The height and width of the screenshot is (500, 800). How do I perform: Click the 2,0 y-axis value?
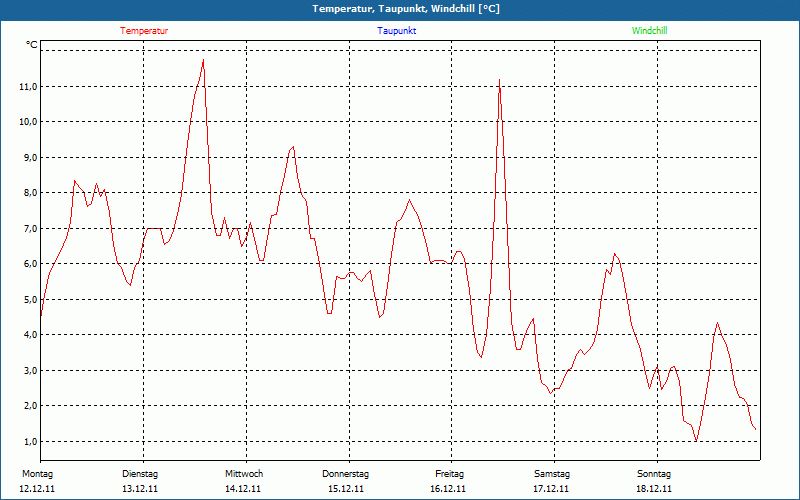(x=30, y=406)
